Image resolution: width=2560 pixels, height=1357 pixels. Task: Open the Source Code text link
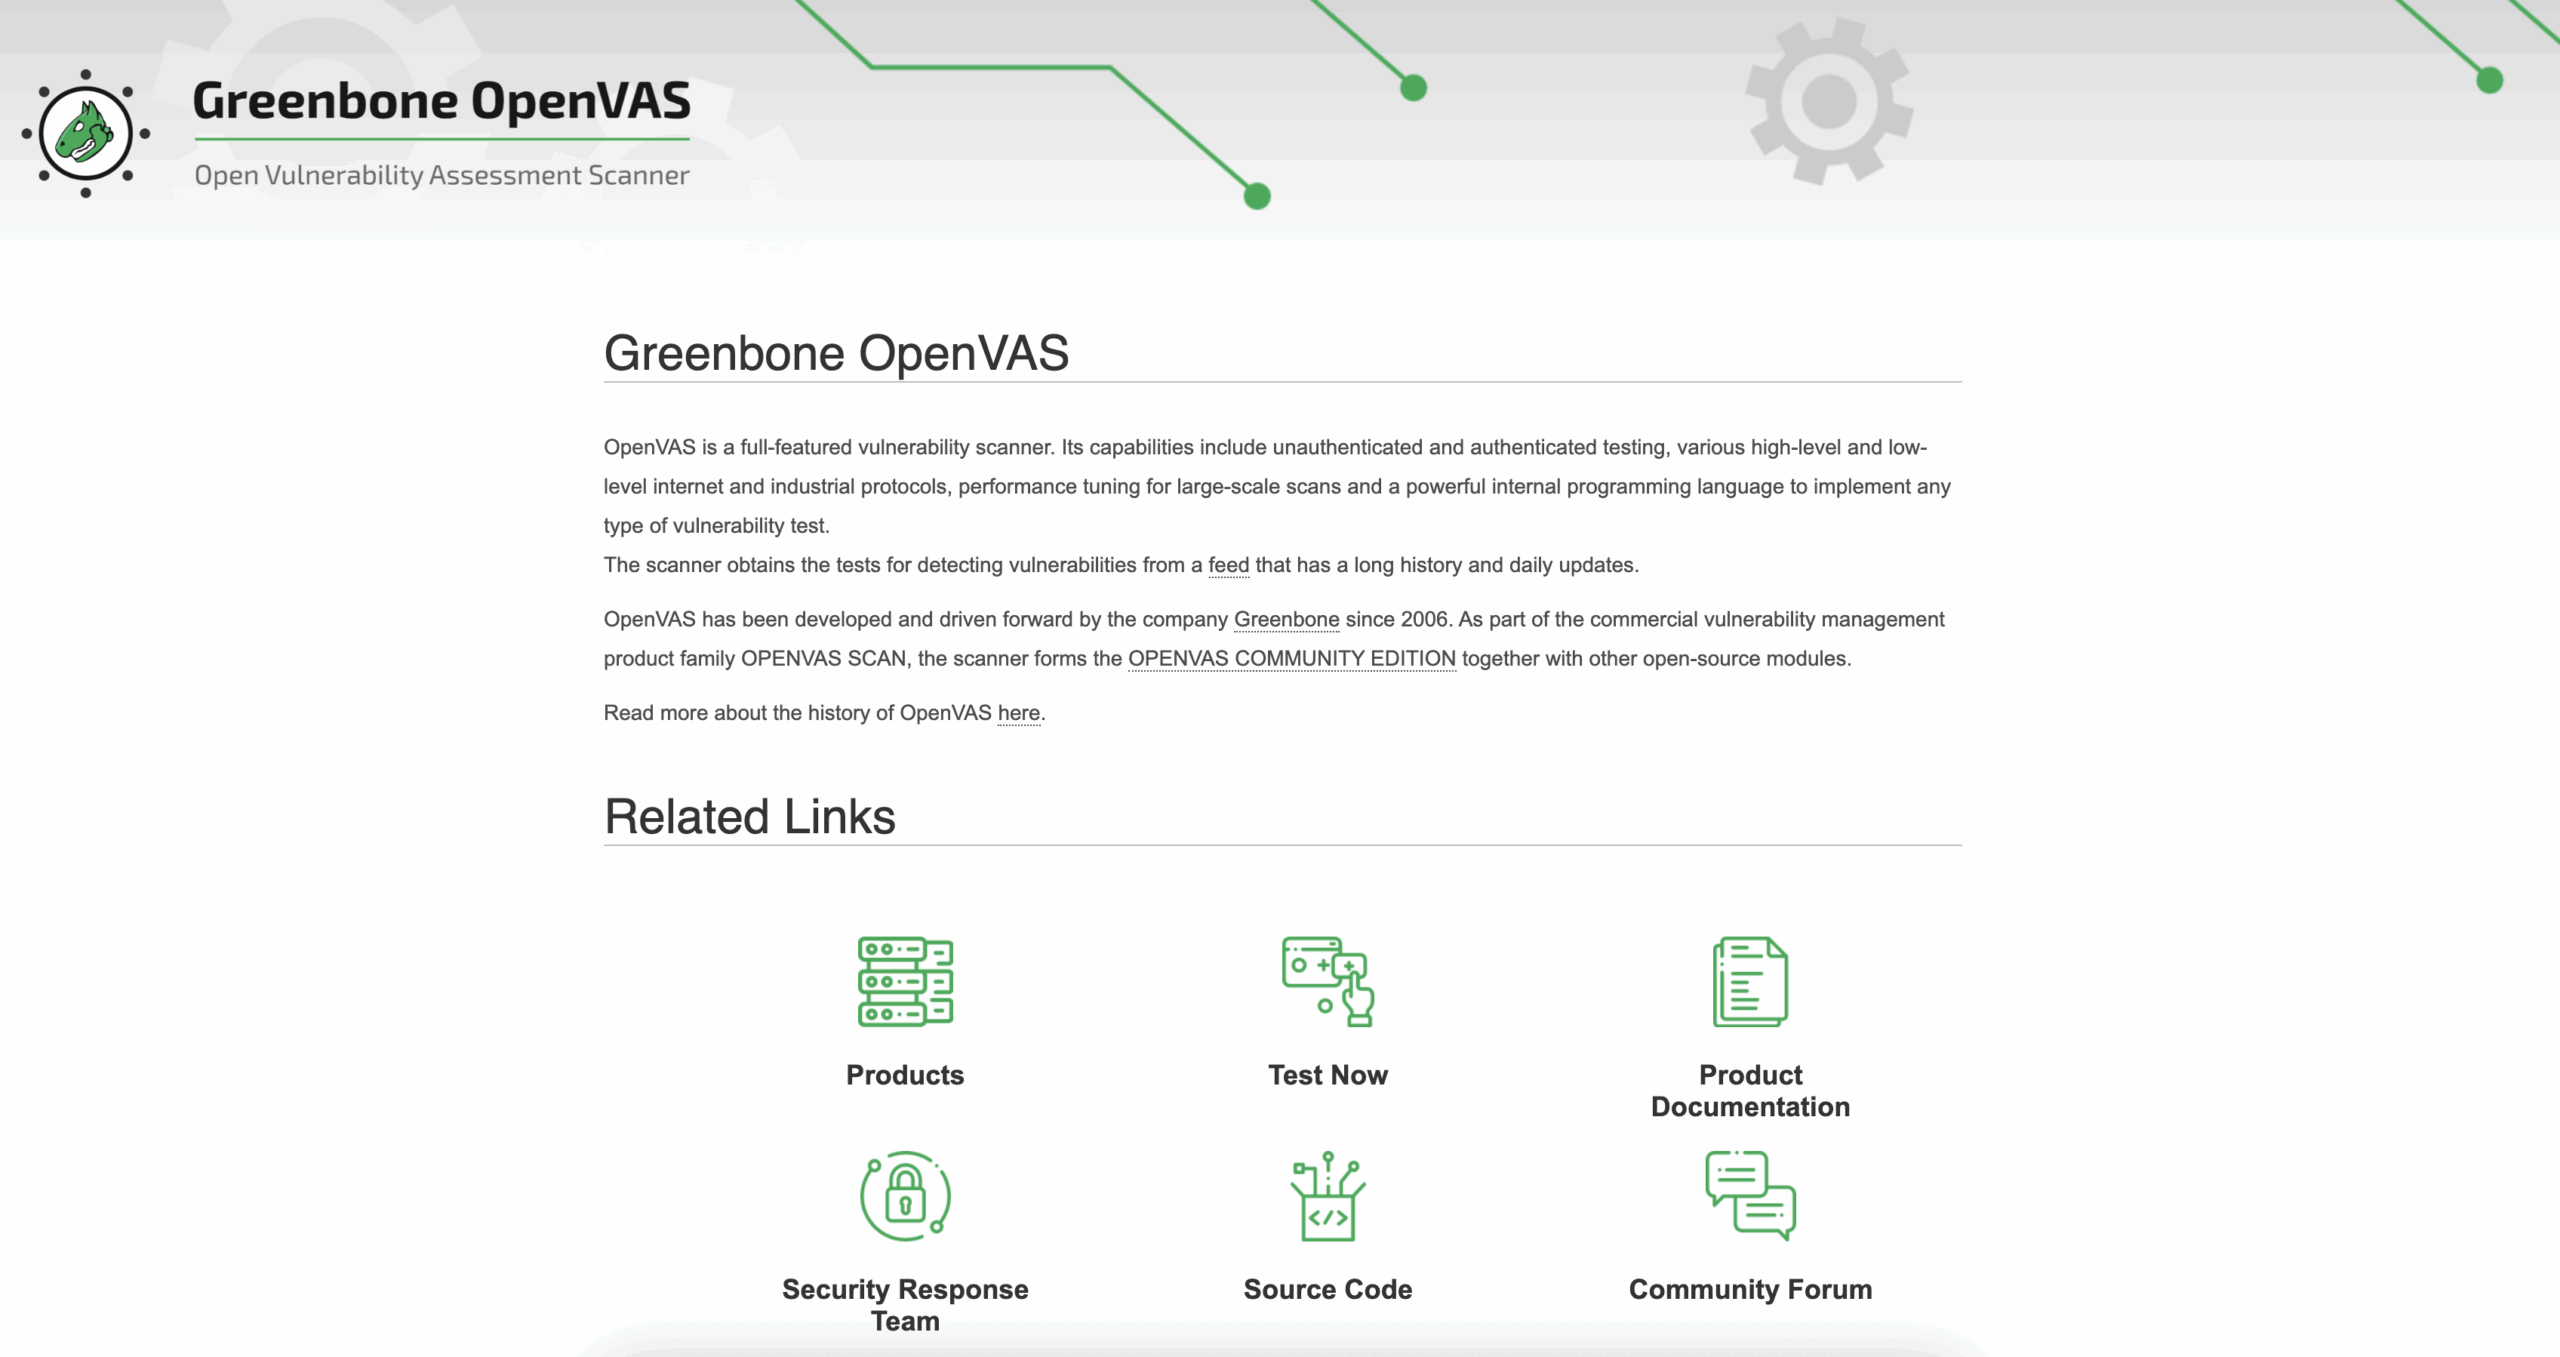(1328, 1289)
